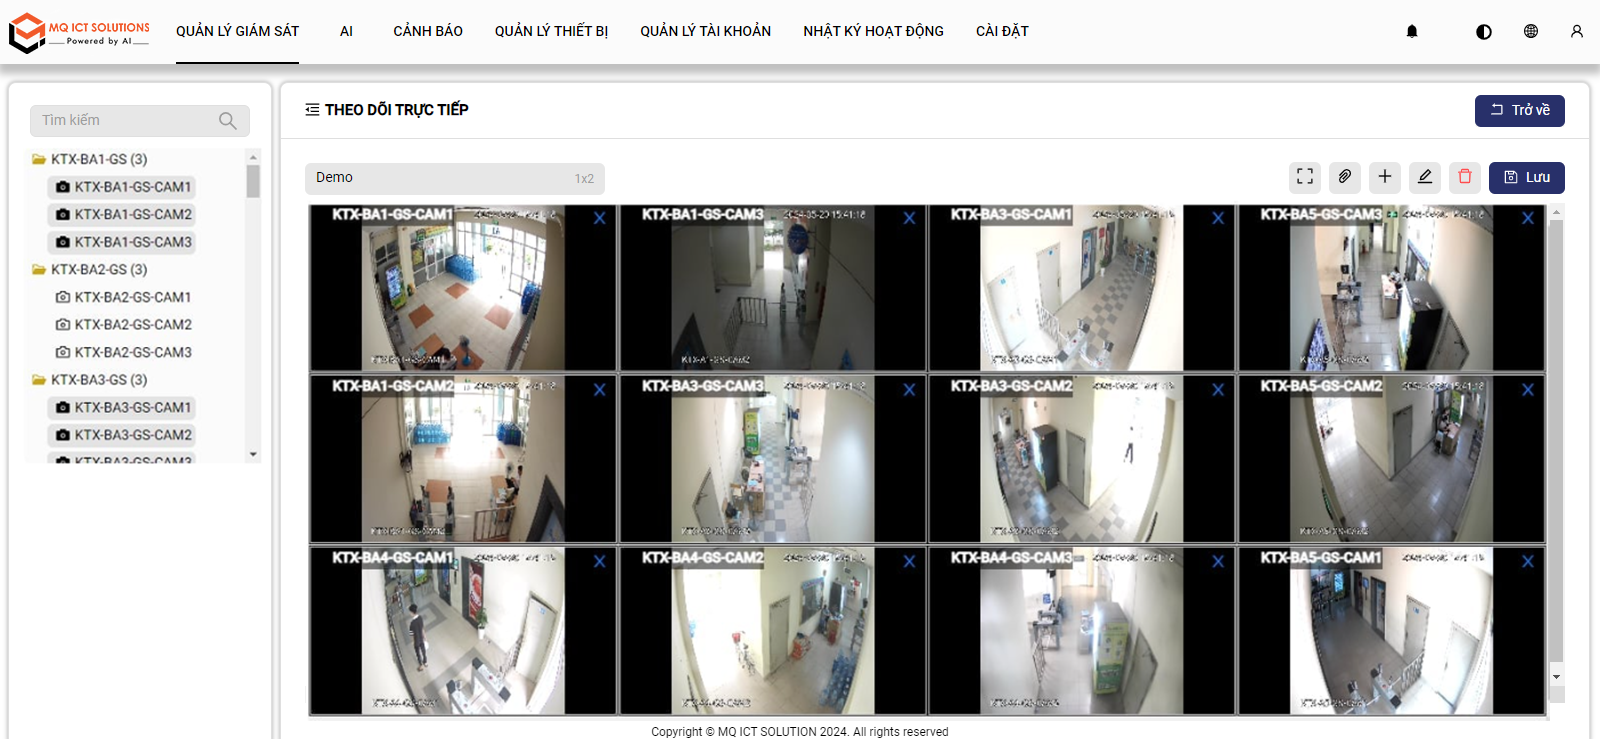Select KTX-BA2-GS-CAM1 in camera tree
Image resolution: width=1600 pixels, height=739 pixels.
pyautogui.click(x=122, y=297)
